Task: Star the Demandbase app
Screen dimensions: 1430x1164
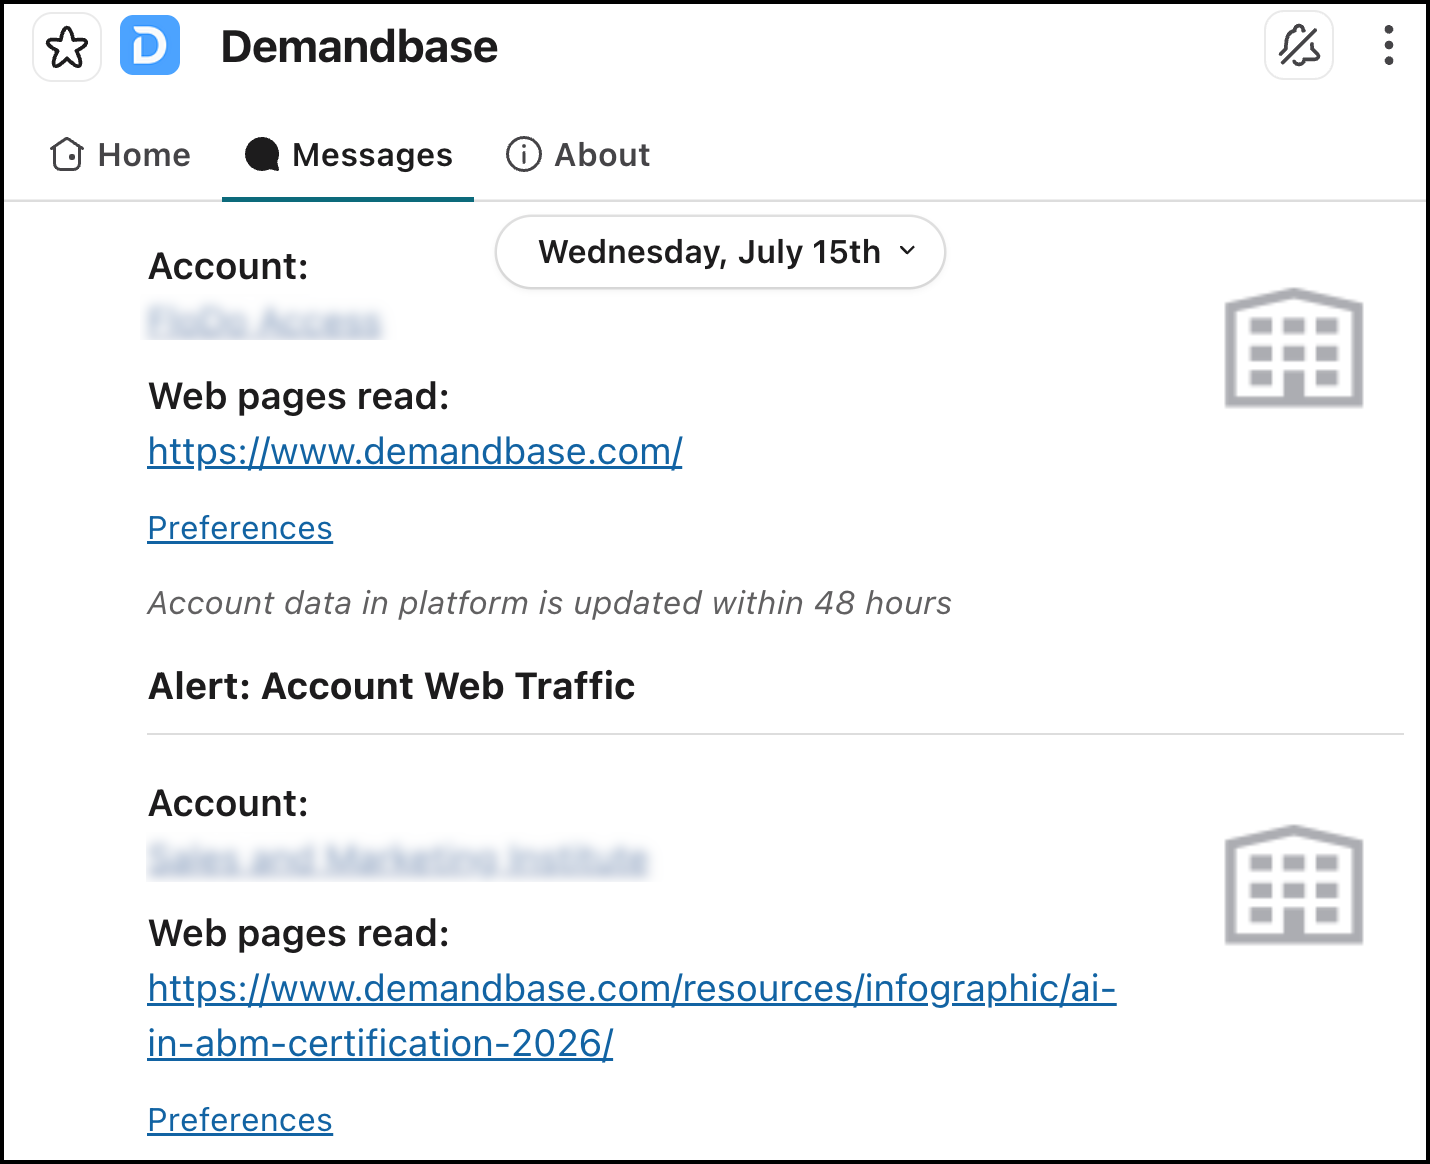Action: (x=67, y=47)
